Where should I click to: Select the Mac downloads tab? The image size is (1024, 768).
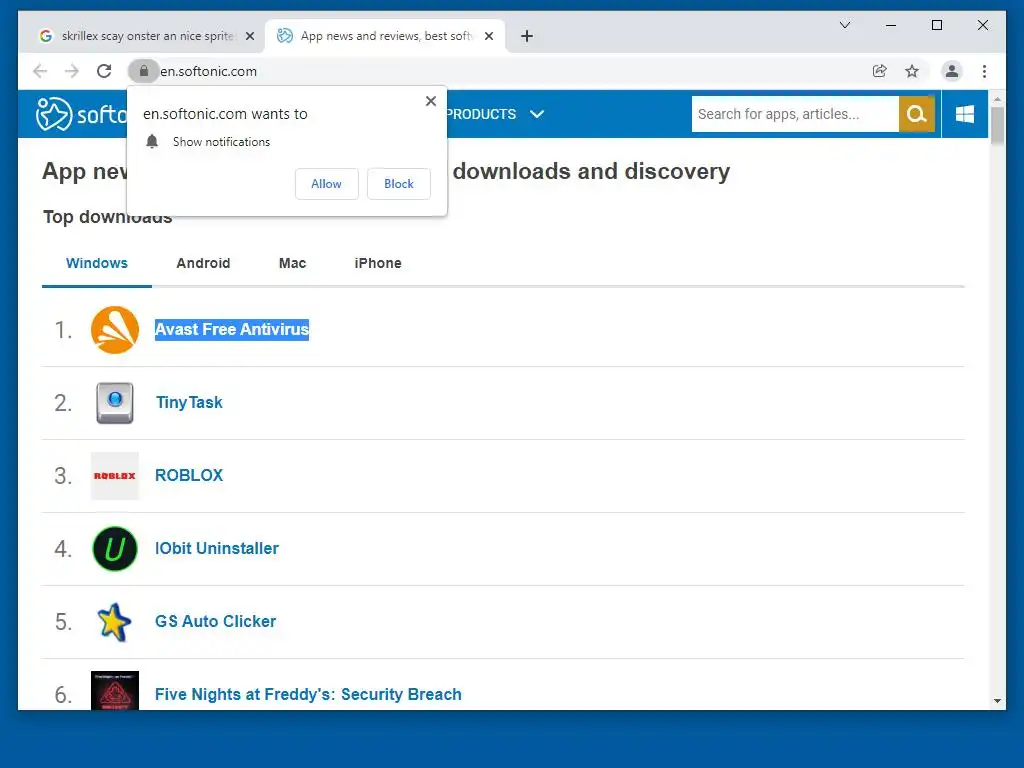tap(292, 263)
